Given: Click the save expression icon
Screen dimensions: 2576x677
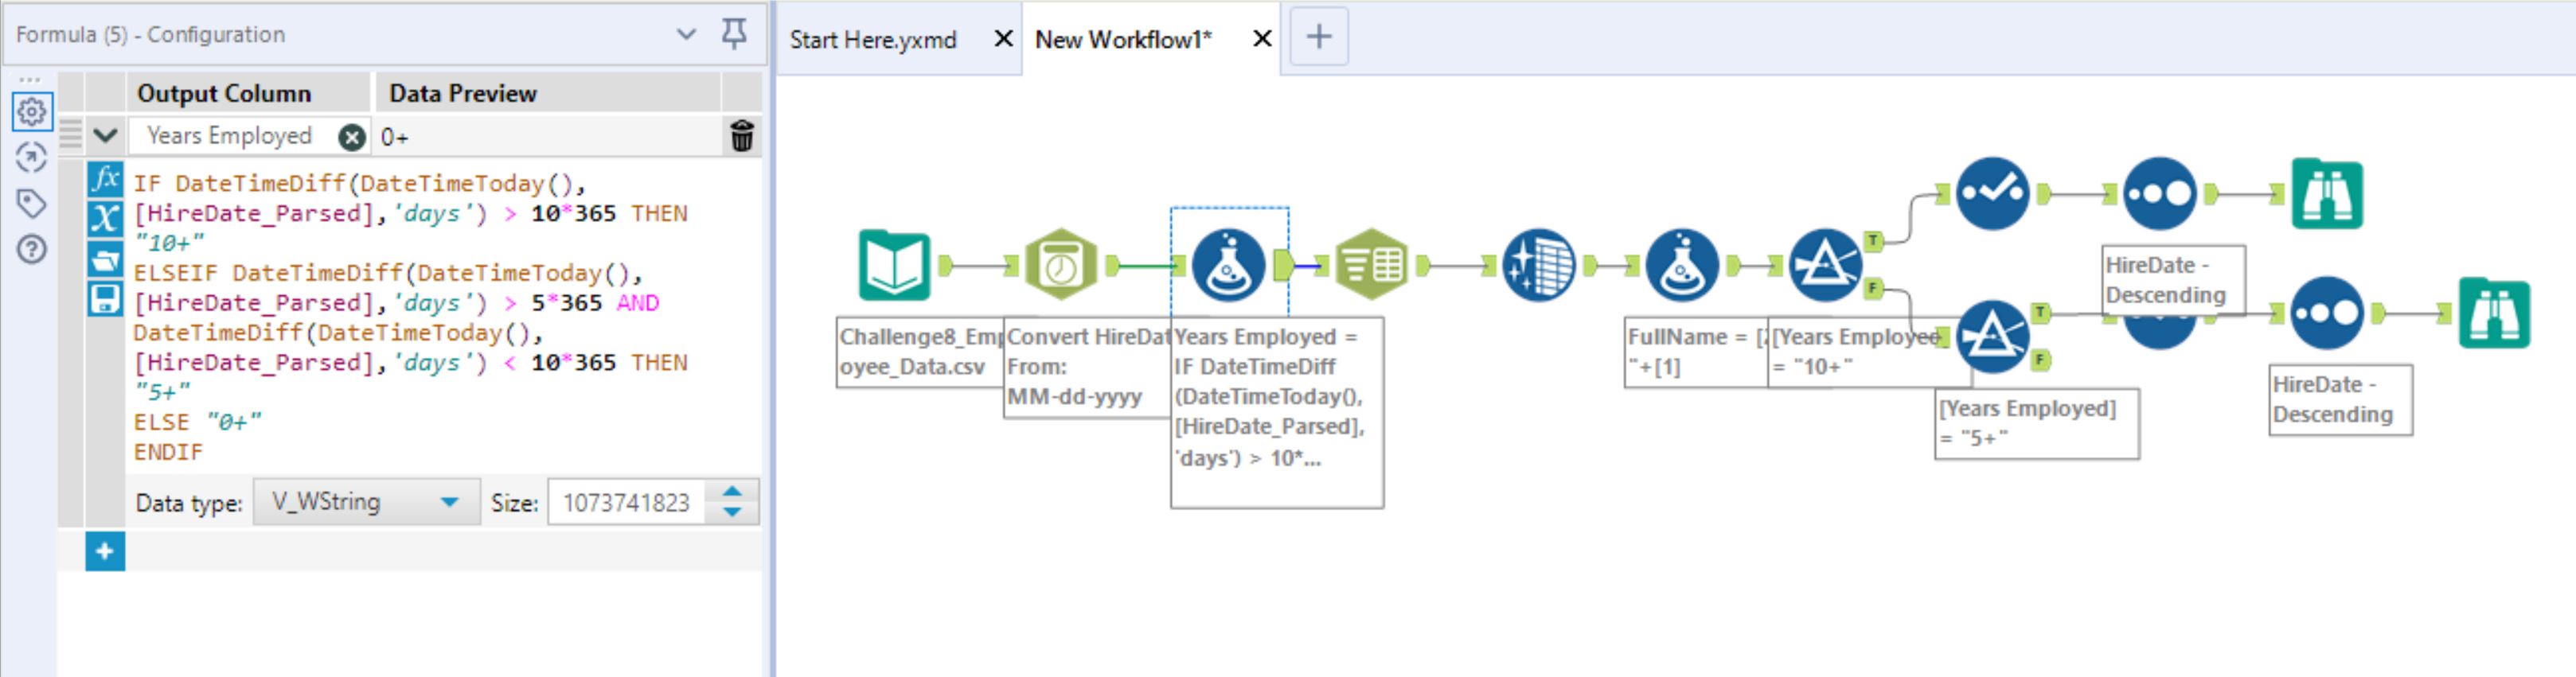Looking at the screenshot, I should pyautogui.click(x=105, y=299).
